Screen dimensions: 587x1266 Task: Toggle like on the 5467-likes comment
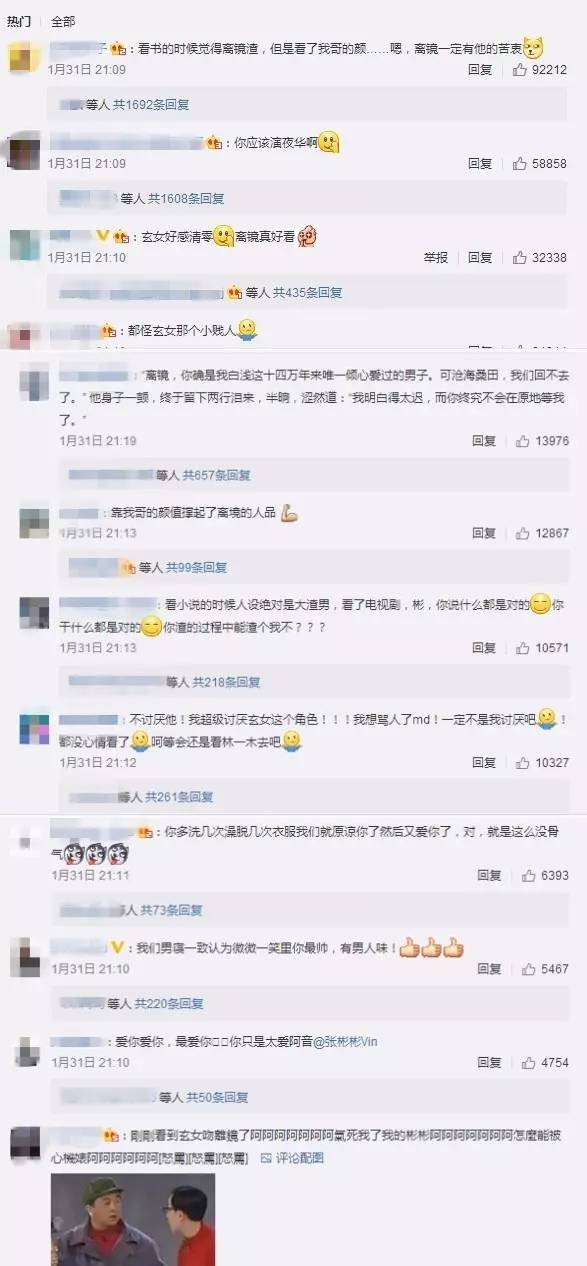coord(528,969)
